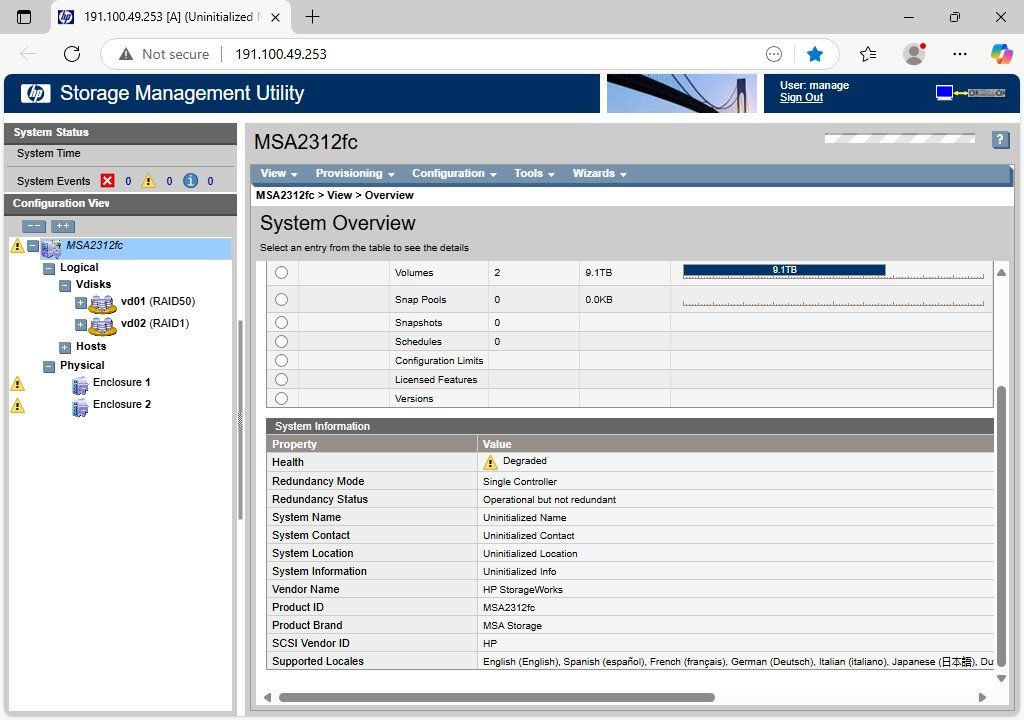Open browser settings and more menu
This screenshot has height=720, width=1024.
959,54
